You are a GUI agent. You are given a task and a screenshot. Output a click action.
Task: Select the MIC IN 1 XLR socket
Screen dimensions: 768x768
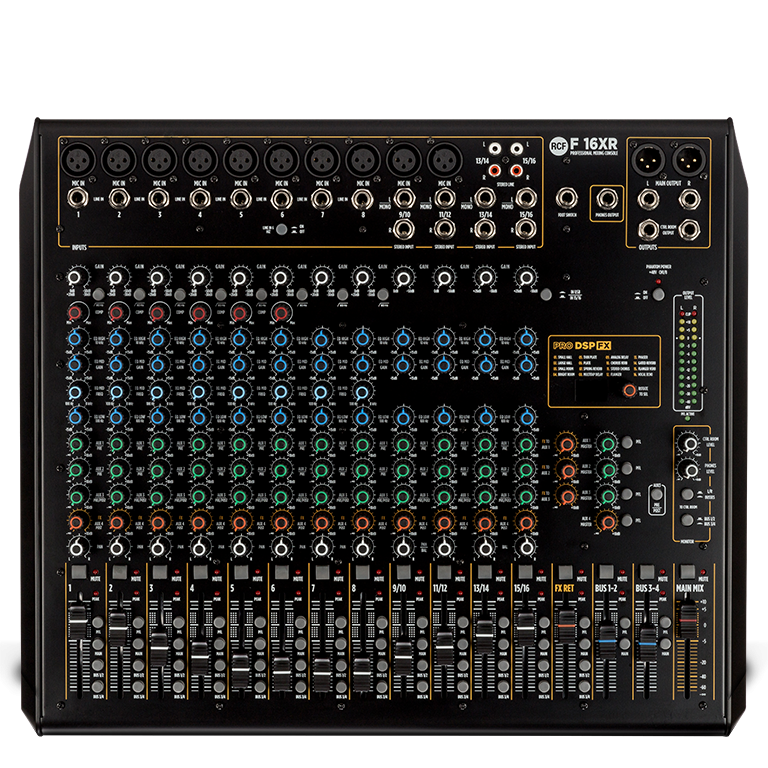(77, 160)
